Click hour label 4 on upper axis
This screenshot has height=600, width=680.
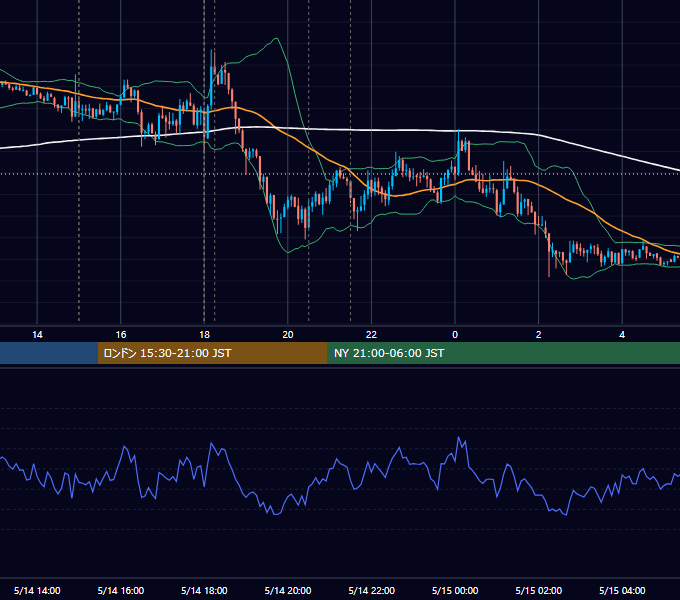tap(622, 335)
